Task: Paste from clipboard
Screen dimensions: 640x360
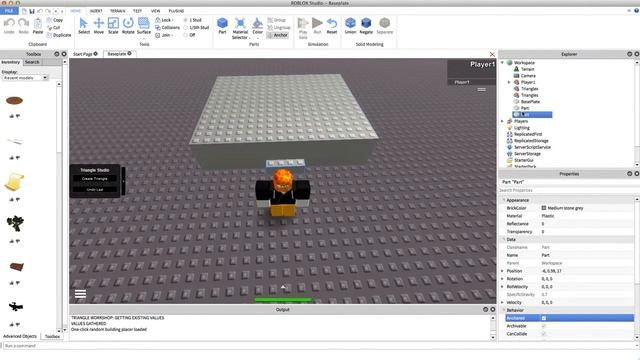Action: 38,26
